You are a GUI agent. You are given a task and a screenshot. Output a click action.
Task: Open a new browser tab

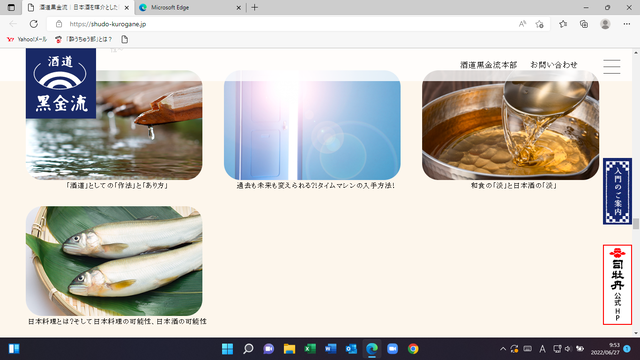click(254, 7)
